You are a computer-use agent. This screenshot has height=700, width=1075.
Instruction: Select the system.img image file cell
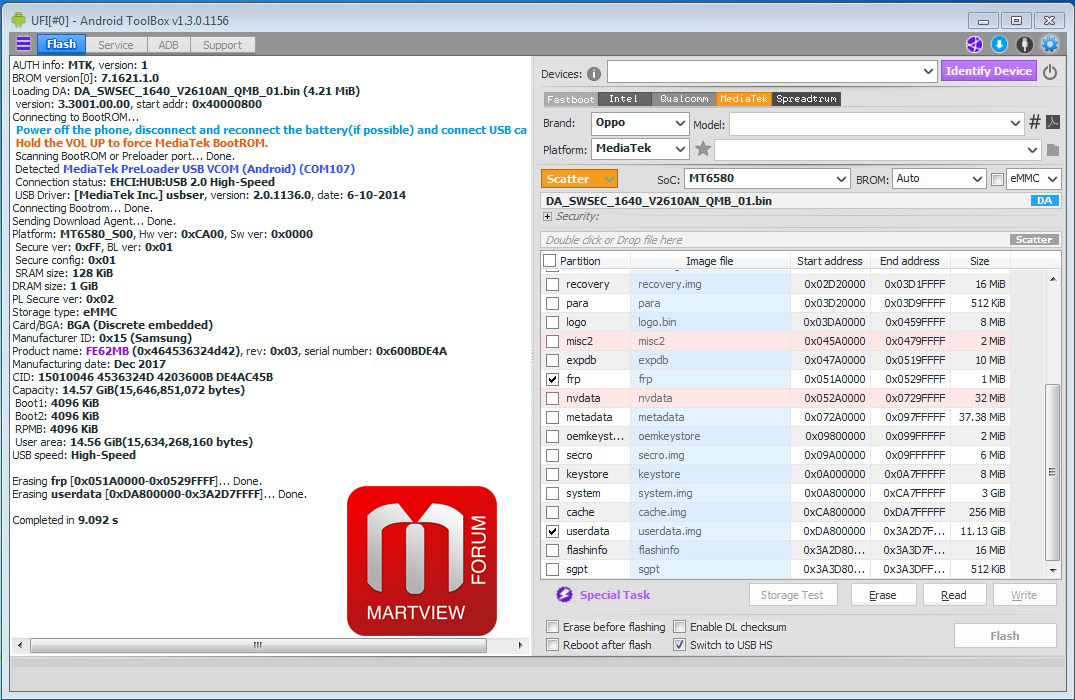pos(711,494)
